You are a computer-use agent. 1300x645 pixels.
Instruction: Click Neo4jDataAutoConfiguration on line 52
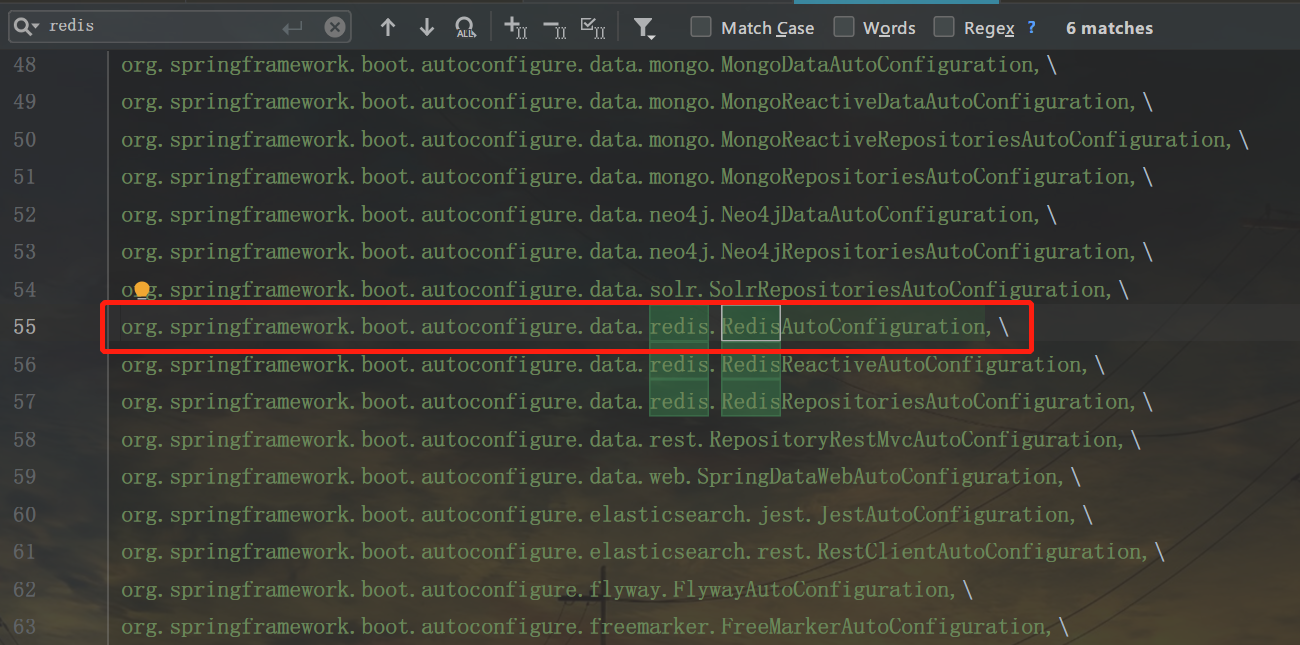tap(878, 215)
